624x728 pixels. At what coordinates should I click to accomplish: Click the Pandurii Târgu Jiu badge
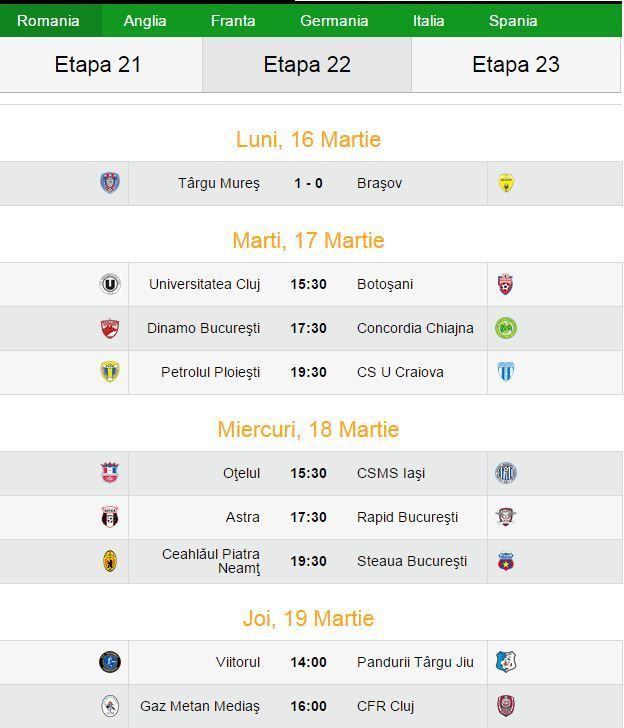(506, 662)
